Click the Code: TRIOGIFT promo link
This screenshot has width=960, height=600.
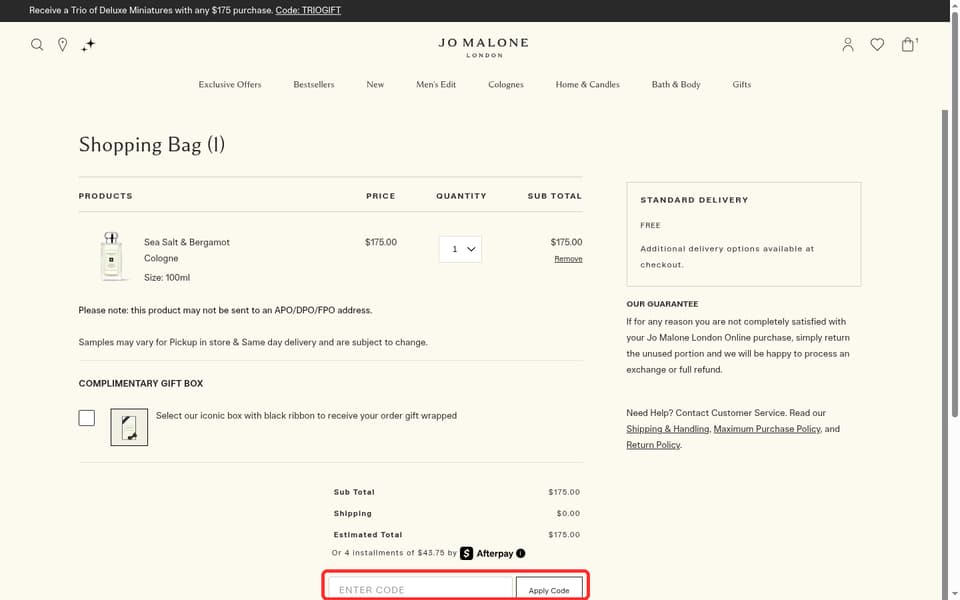308,10
